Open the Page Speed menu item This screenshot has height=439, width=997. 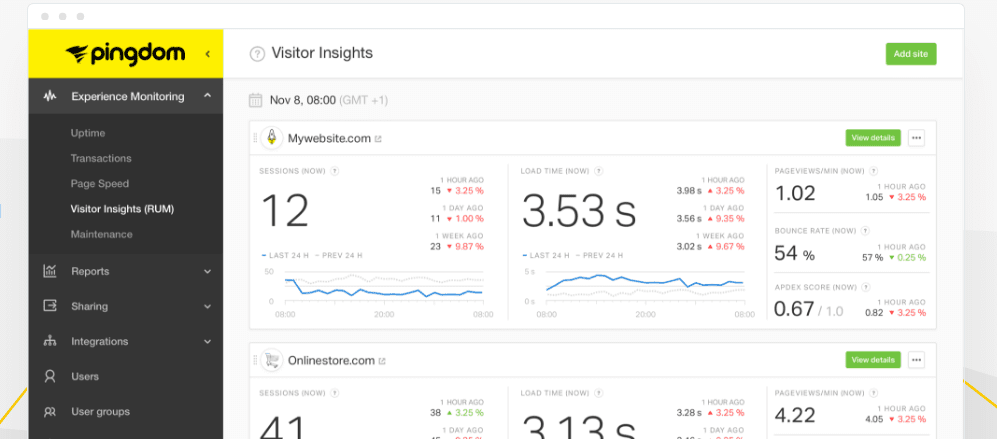(100, 184)
